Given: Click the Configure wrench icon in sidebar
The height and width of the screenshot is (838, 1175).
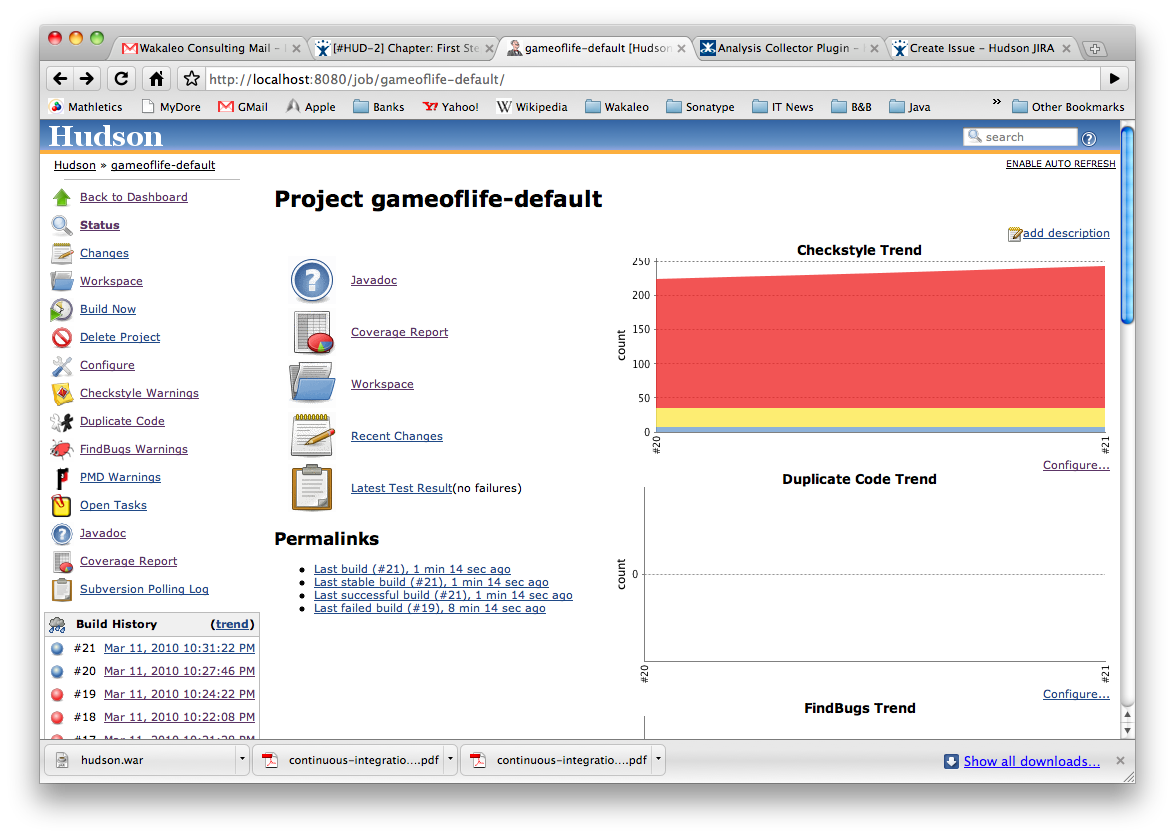Looking at the screenshot, I should click(62, 366).
